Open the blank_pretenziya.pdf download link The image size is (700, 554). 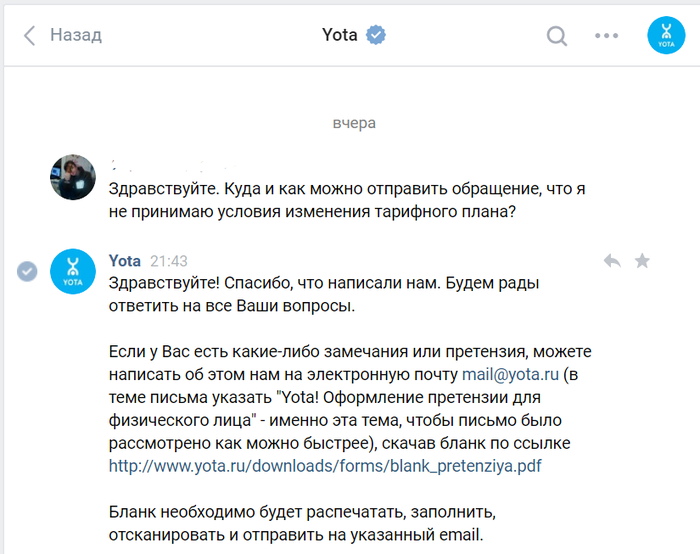point(325,465)
